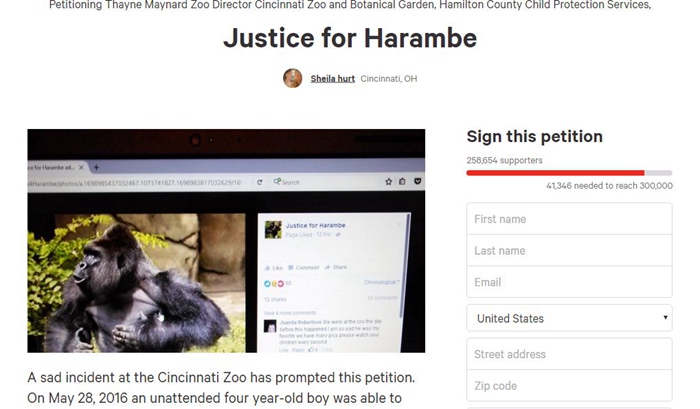Viewport: 700px width, 409px height.
Task: Close the tab via X icon in photo
Action: tap(81, 167)
